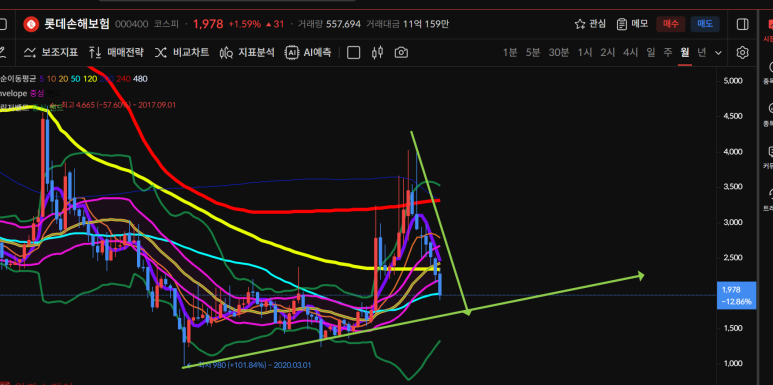Switch to 5분 timeframe
773x385 pixels.
coord(533,53)
